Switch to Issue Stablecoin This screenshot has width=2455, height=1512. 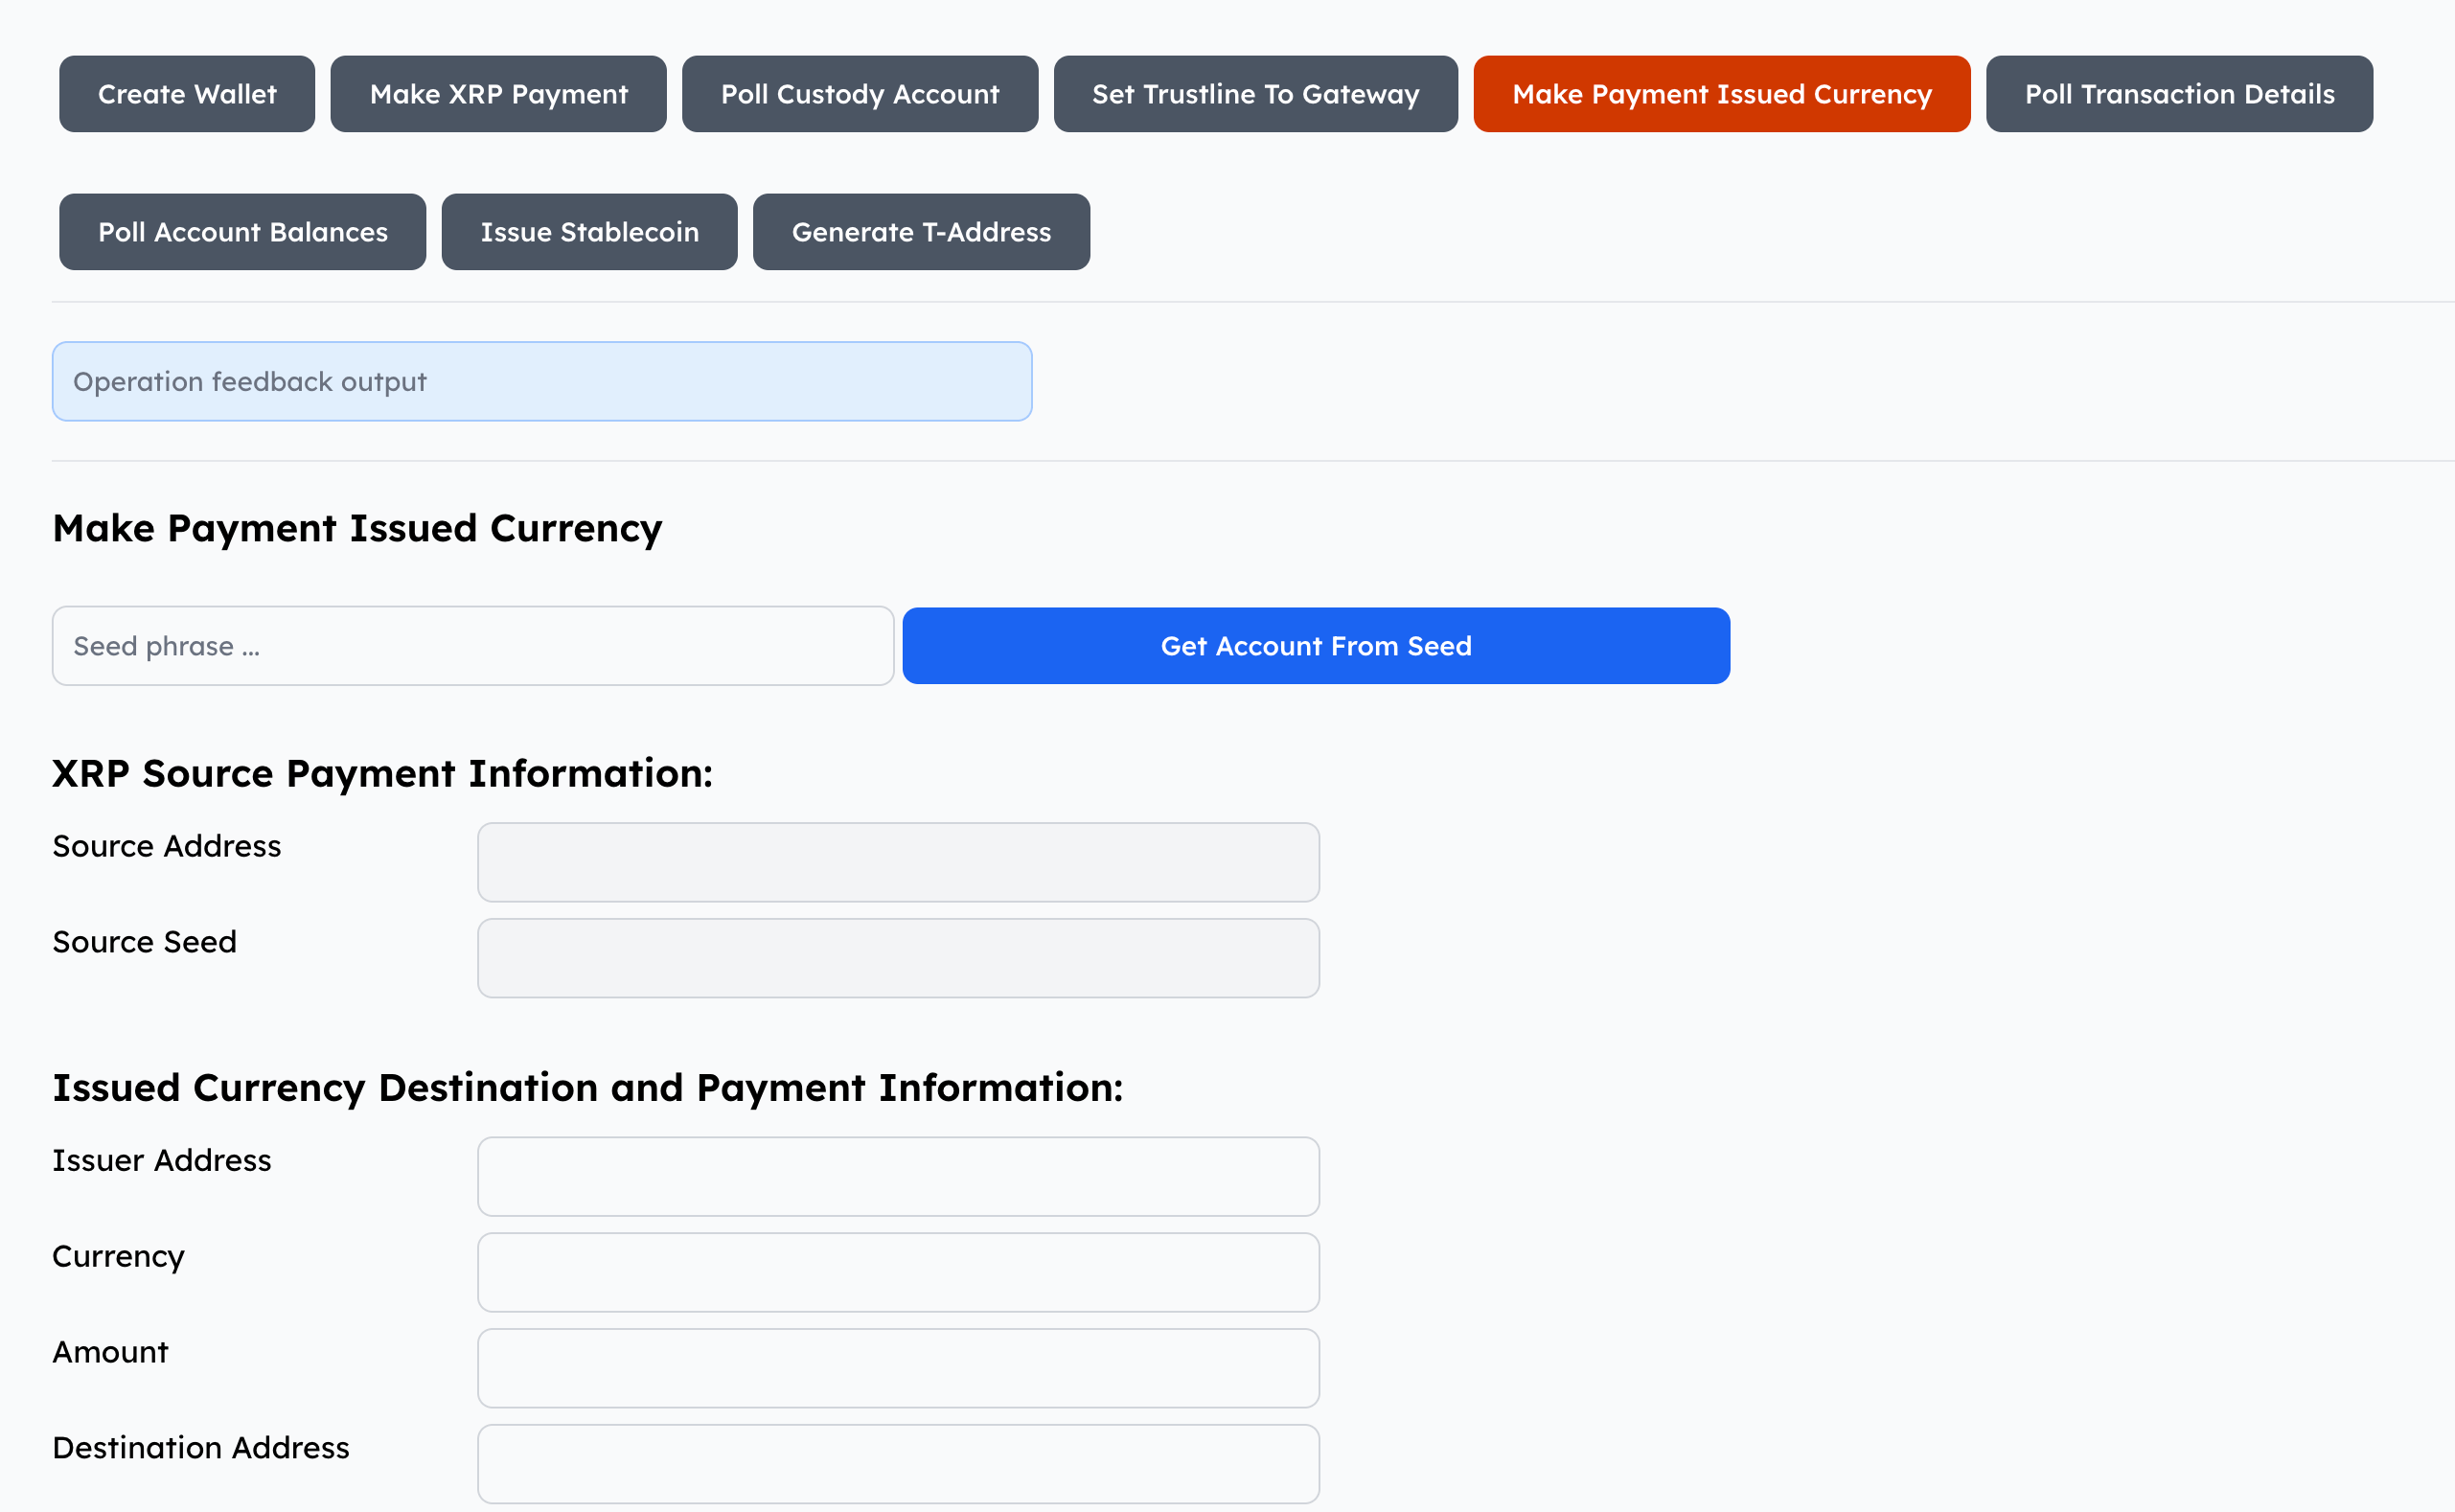click(x=589, y=231)
